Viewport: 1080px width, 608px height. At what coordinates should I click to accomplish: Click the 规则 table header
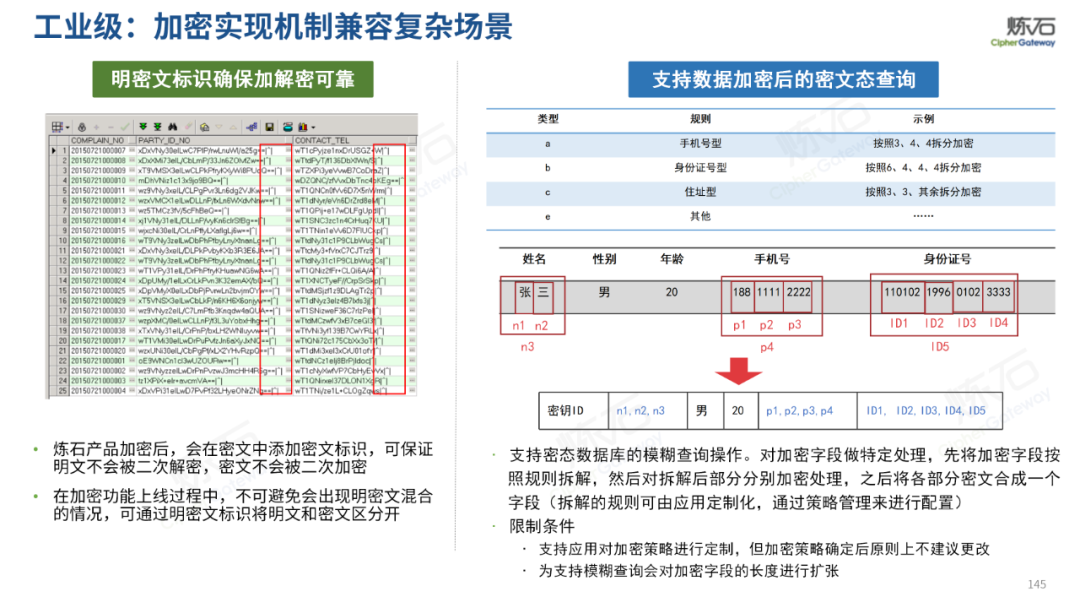700,119
